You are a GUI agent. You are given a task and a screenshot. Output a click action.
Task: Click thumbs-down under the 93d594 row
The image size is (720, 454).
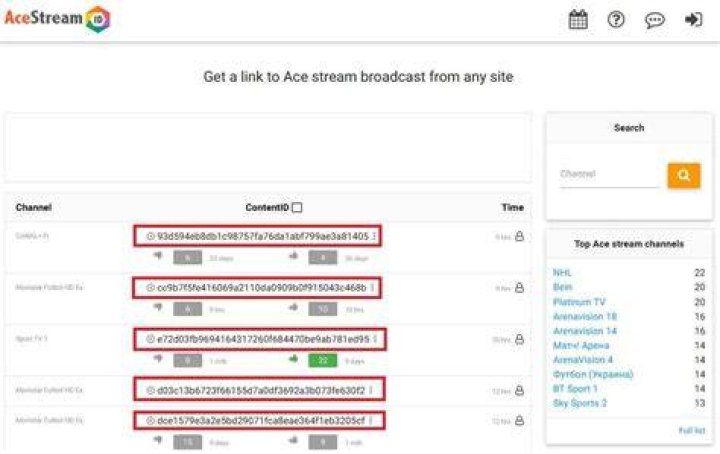coord(158,256)
